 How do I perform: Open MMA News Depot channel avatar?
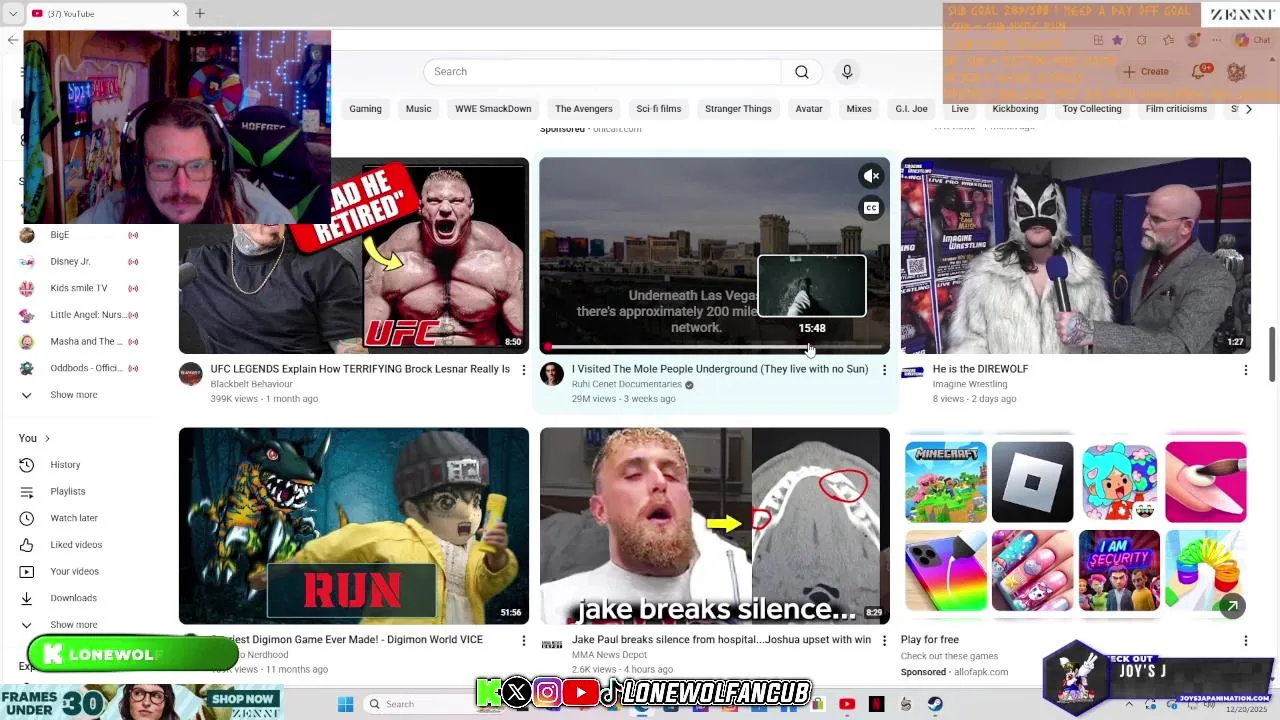point(552,644)
